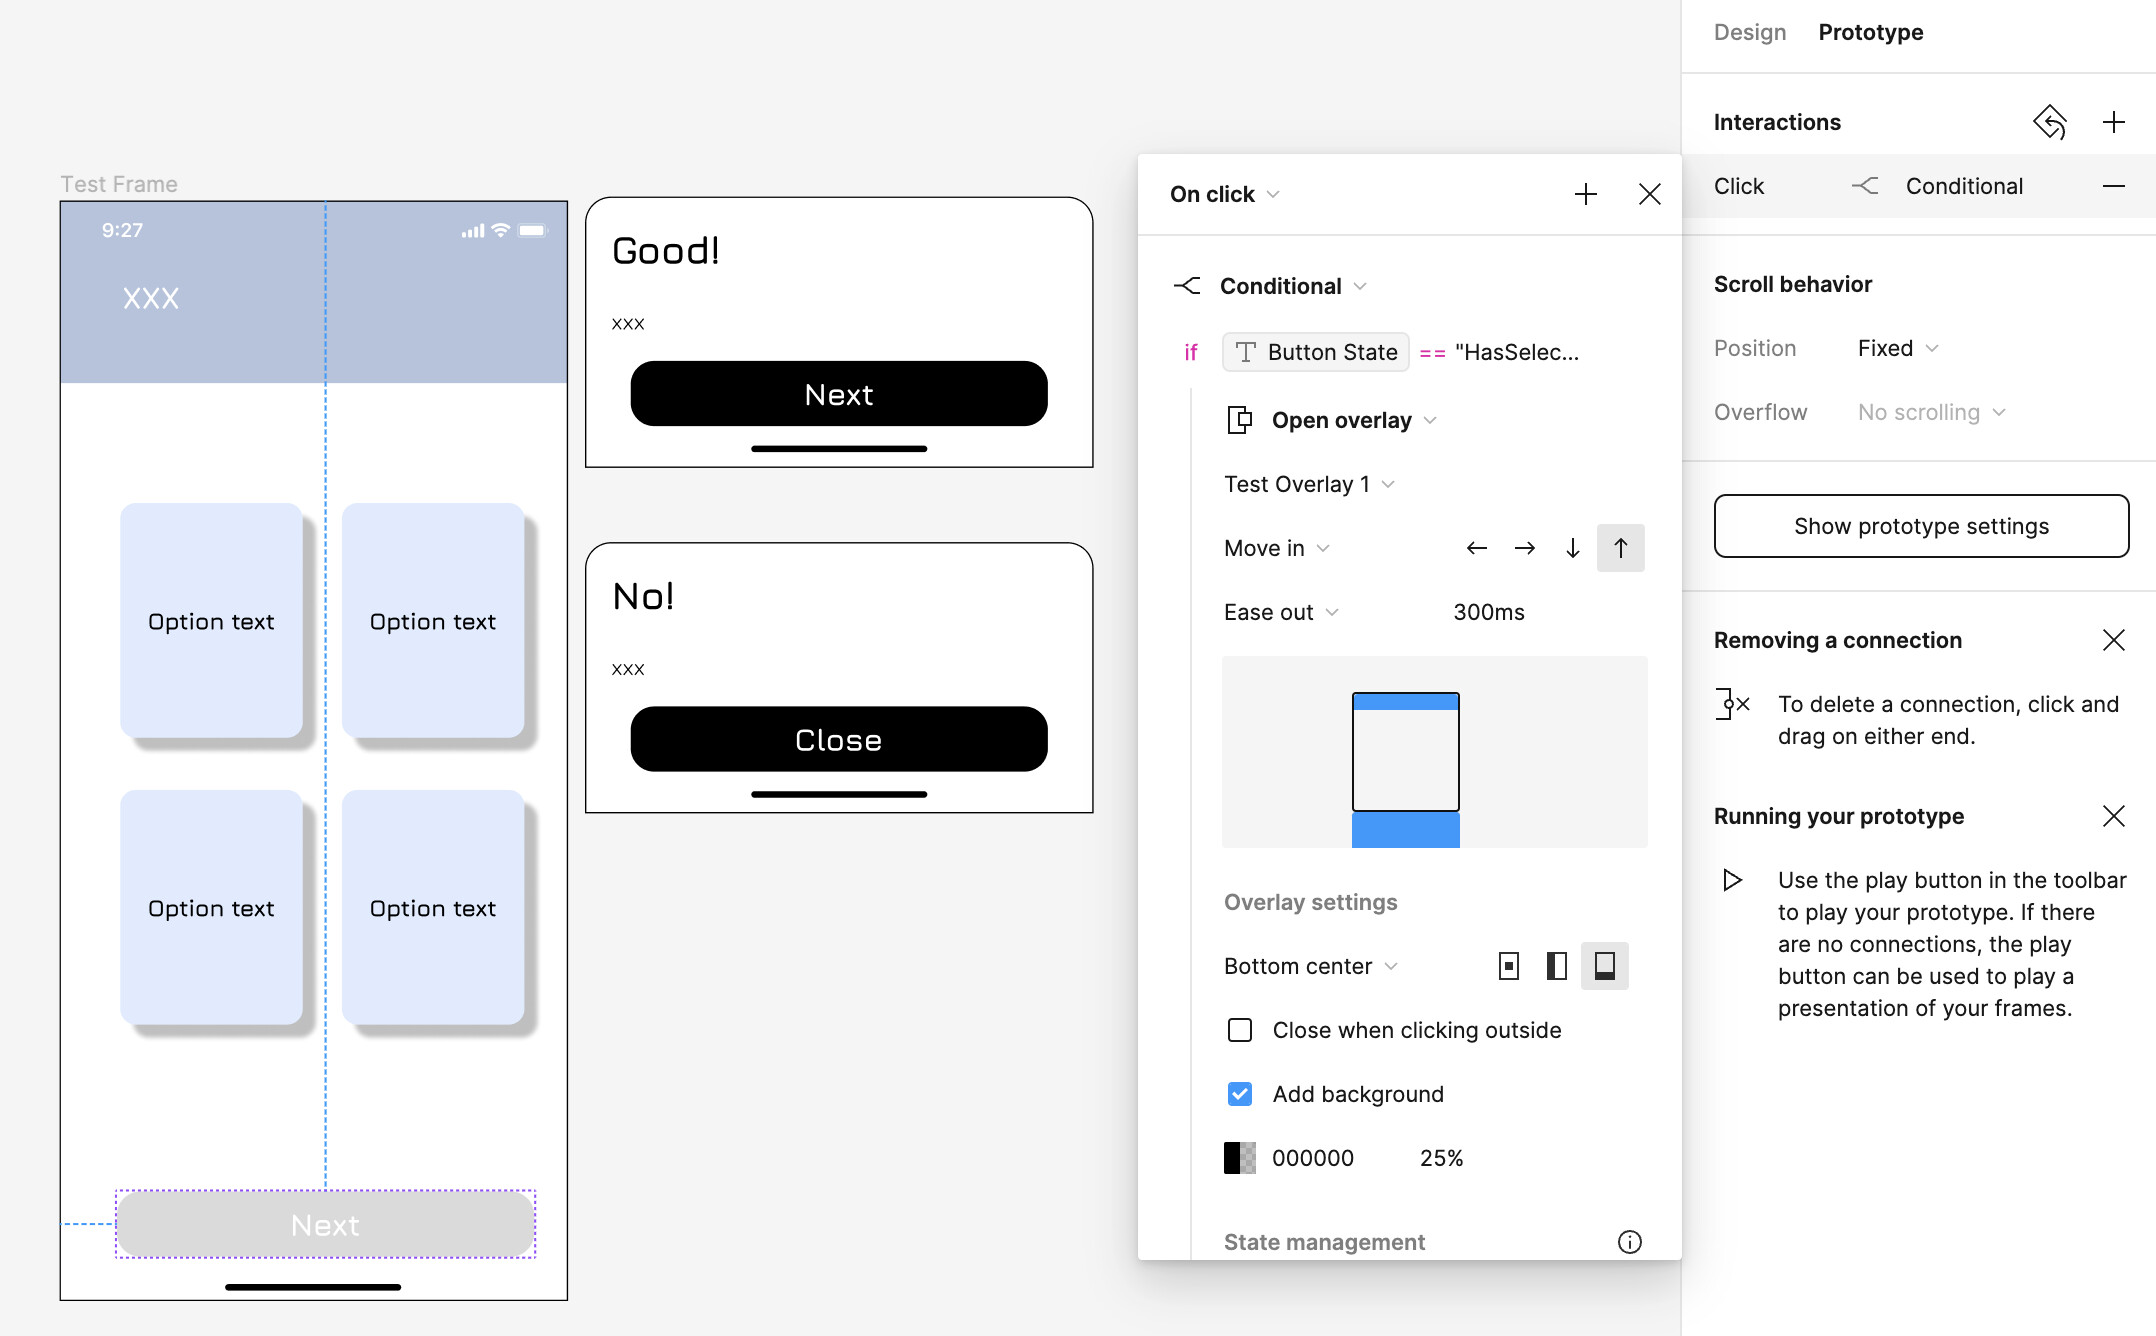This screenshot has width=2156, height=1336.
Task: Click the add interaction plus icon
Action: pos(2113,122)
